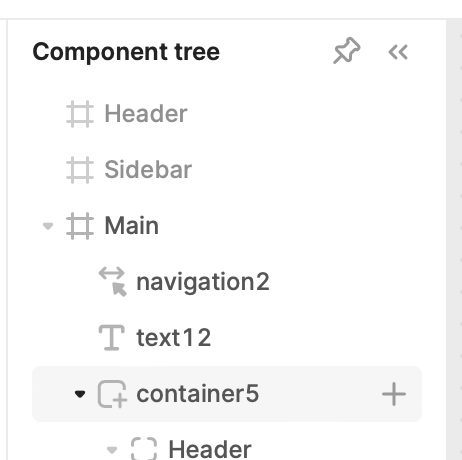Collapse the nested Header node under container5
462x460 pixels.
(x=112, y=450)
